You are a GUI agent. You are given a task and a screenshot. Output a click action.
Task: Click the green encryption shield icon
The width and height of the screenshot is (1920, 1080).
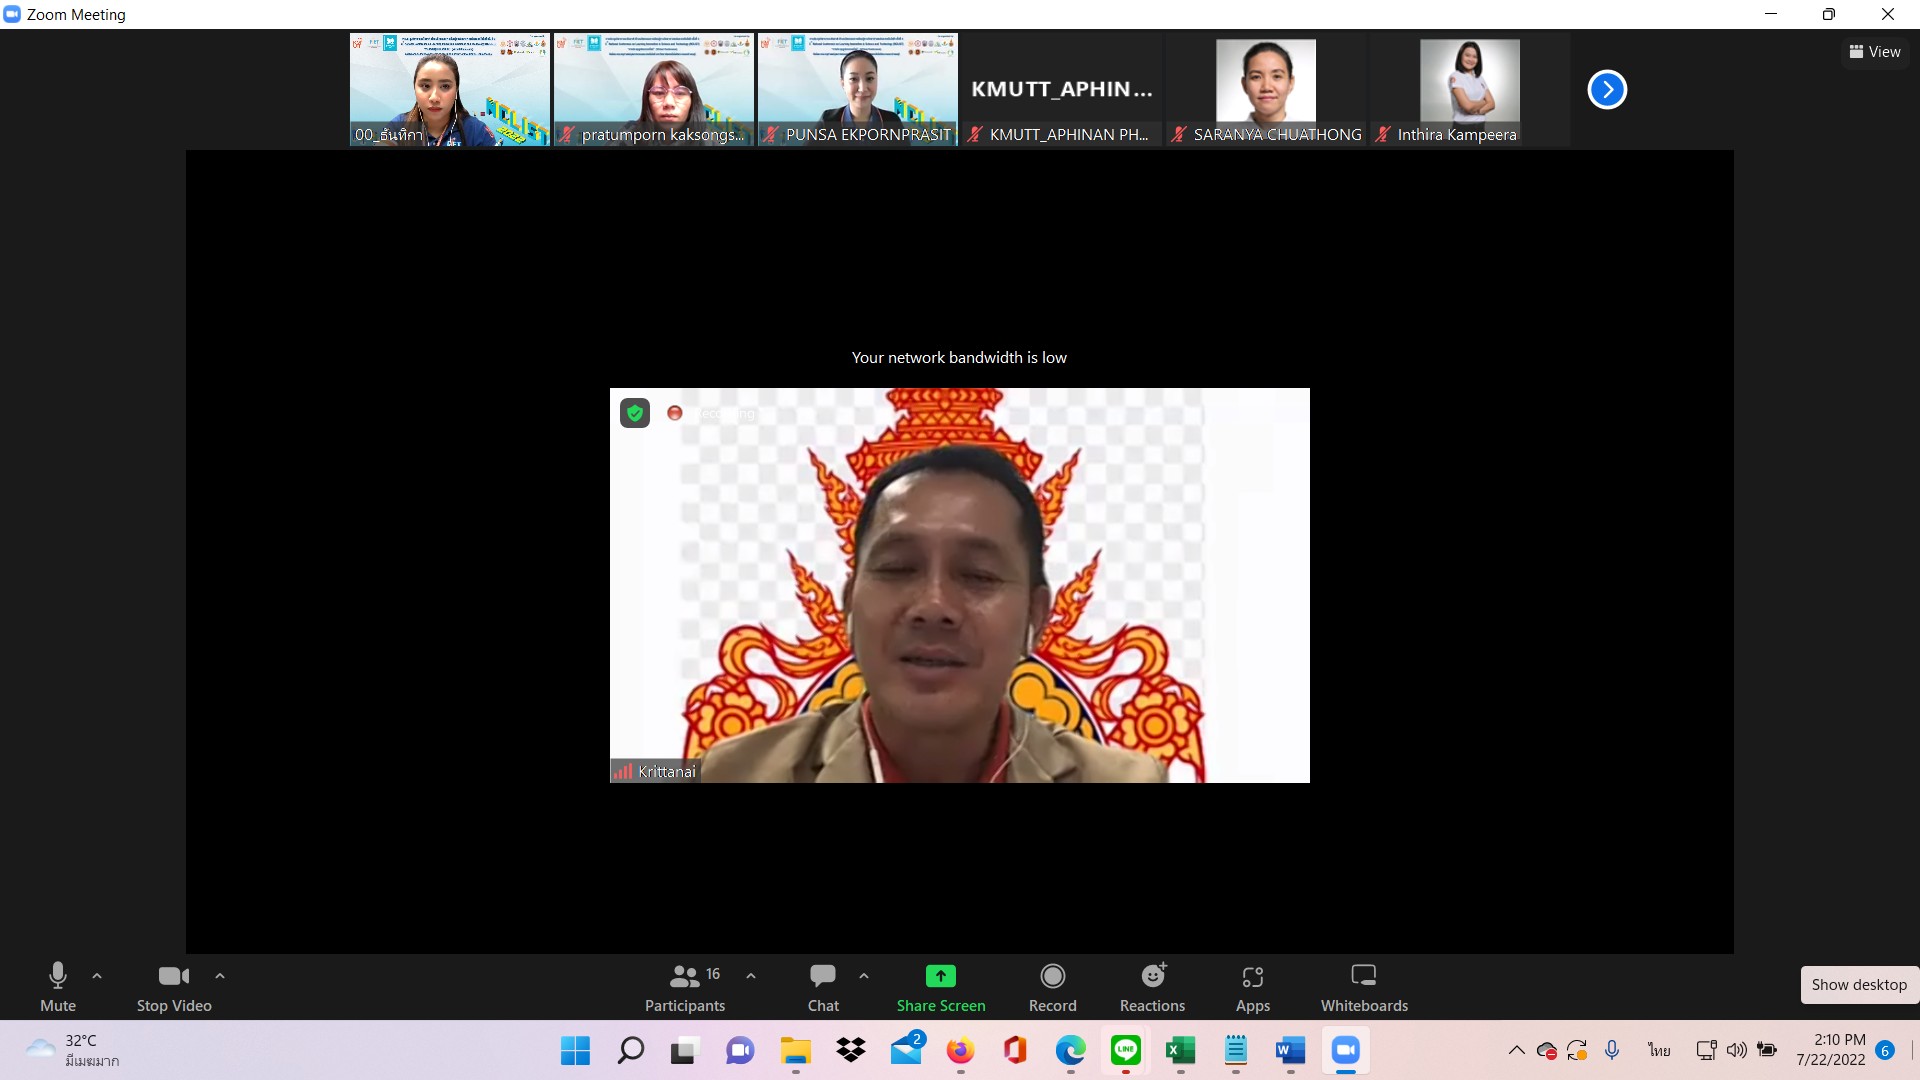[635, 413]
